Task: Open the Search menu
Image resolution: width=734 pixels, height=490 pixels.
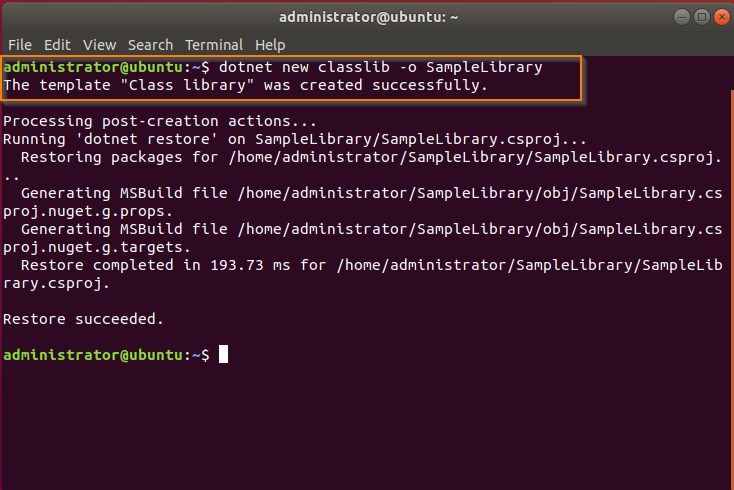Action: coord(150,45)
